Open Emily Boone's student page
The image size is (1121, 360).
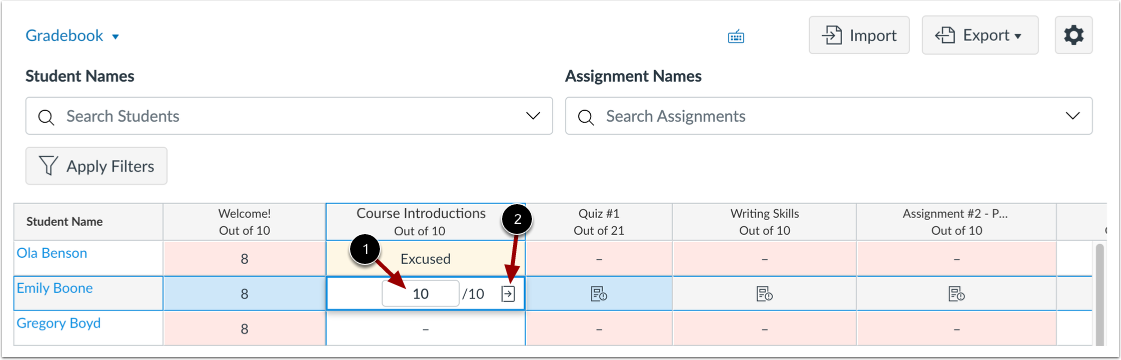[54, 289]
